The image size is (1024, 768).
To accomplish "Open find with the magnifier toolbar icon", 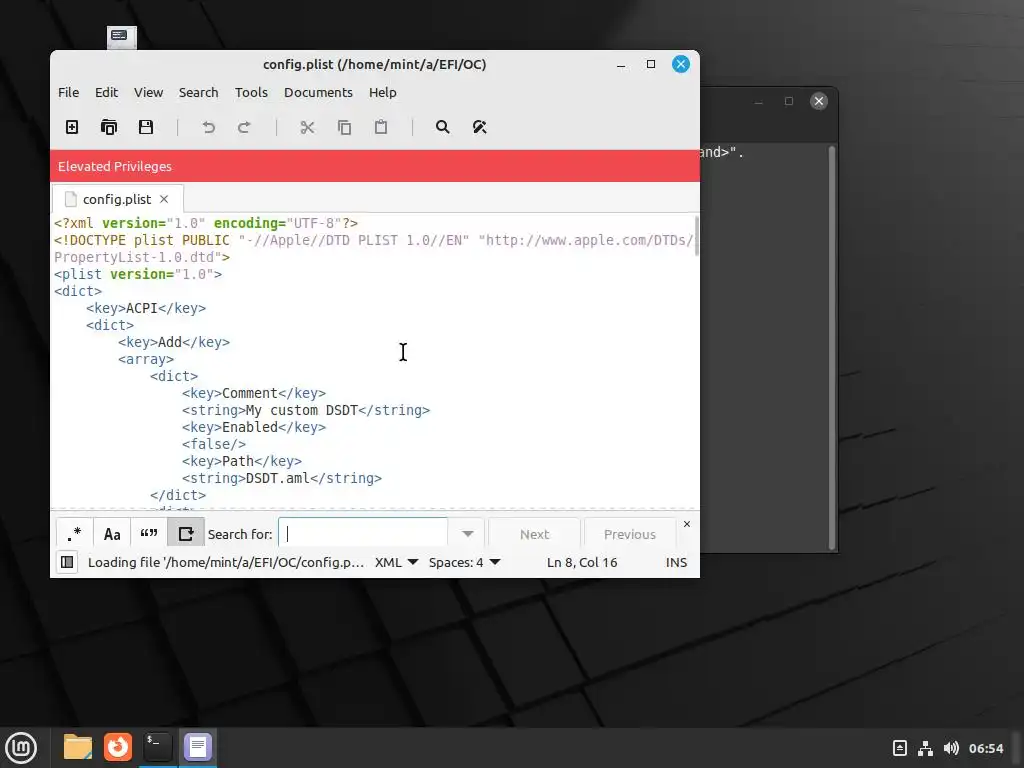I will click(443, 127).
